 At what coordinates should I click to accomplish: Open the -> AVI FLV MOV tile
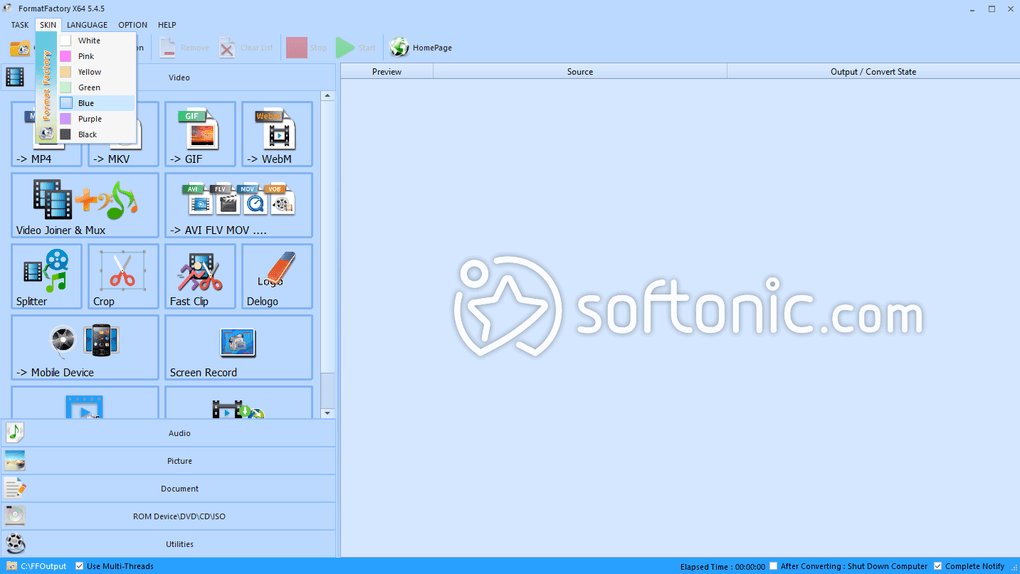pyautogui.click(x=238, y=205)
